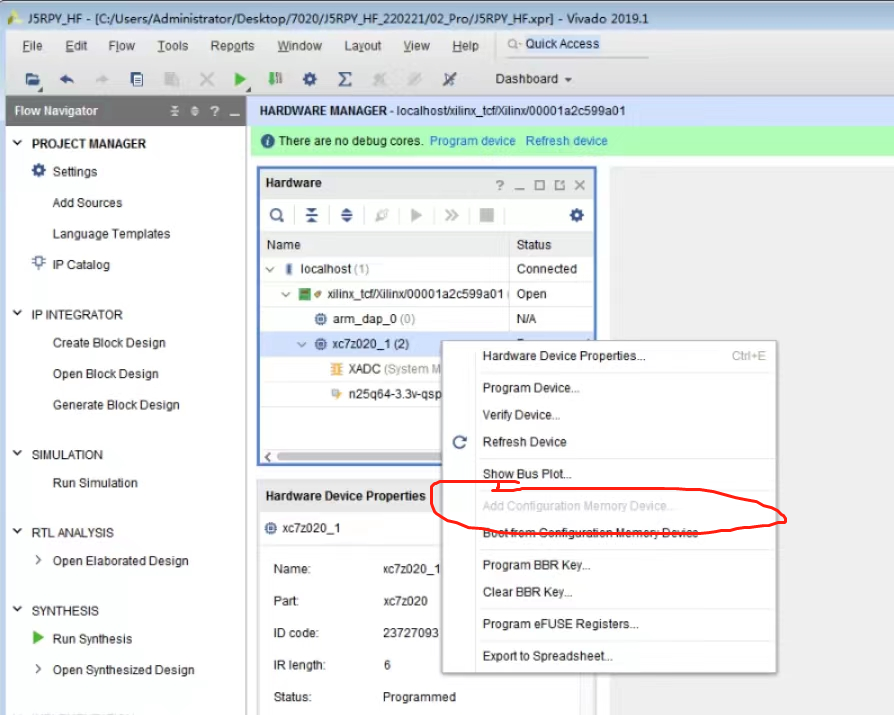This screenshot has width=894, height=715.
Task: Click the Refresh device link in banner
Action: click(566, 141)
